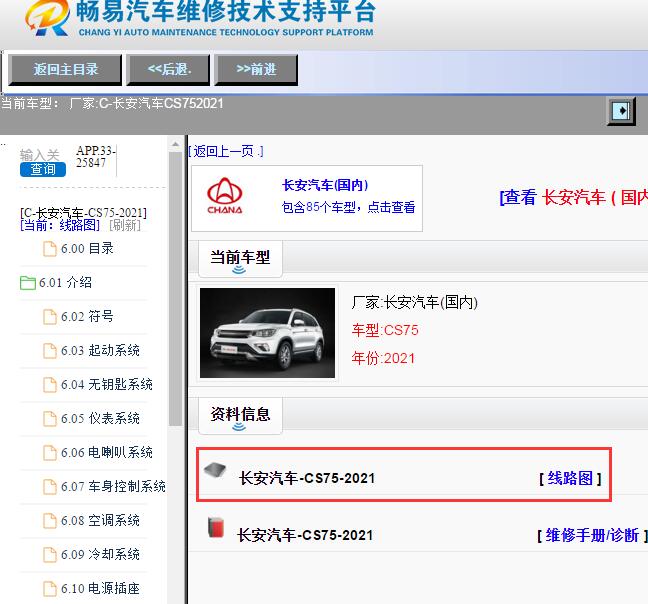Image resolution: width=648 pixels, height=604 pixels.
Task: Click the [刷新] refresh link
Action: (x=125, y=225)
